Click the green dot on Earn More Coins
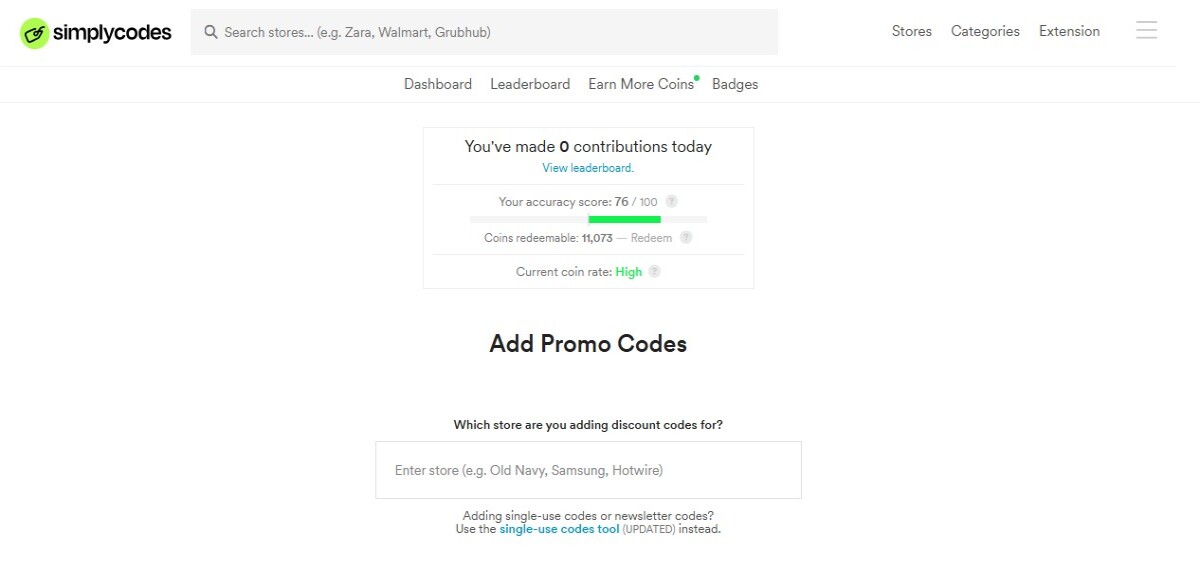Image resolution: width=1200 pixels, height=570 pixels. (697, 77)
